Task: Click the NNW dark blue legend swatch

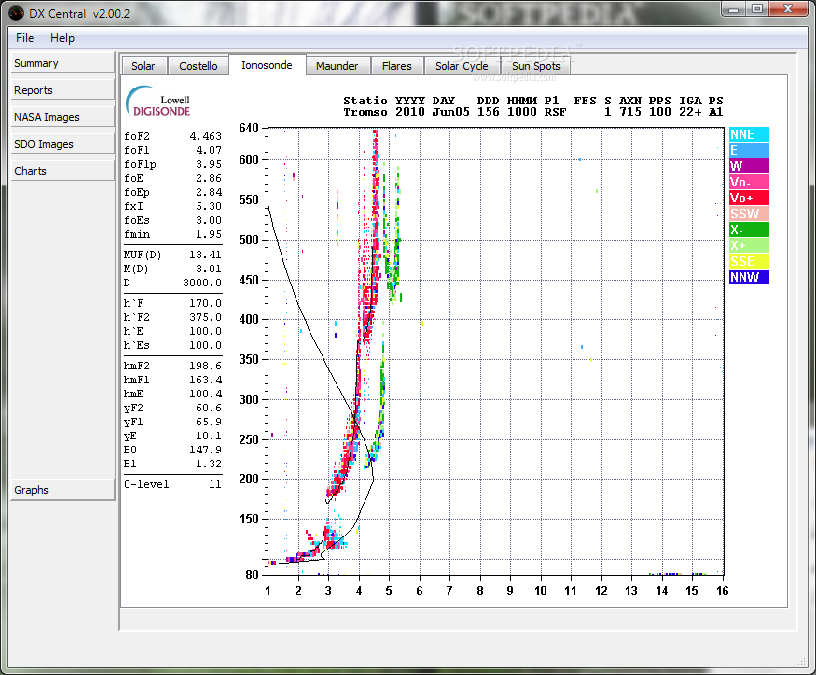Action: [749, 277]
